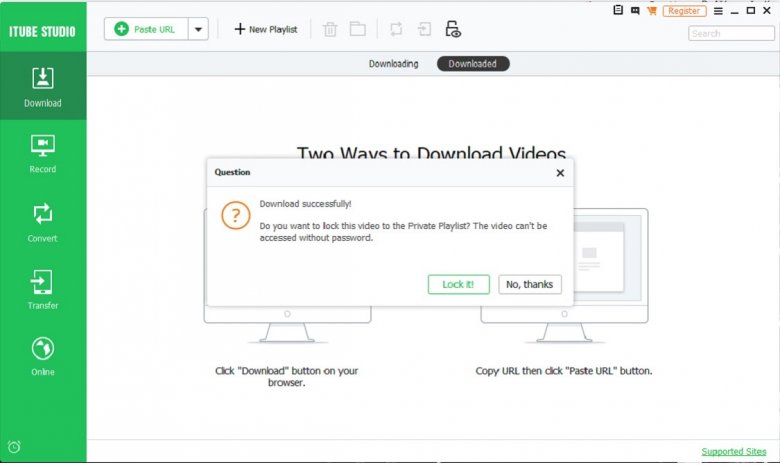
Task: Click the shopping cart purchase icon
Action: click(x=652, y=11)
